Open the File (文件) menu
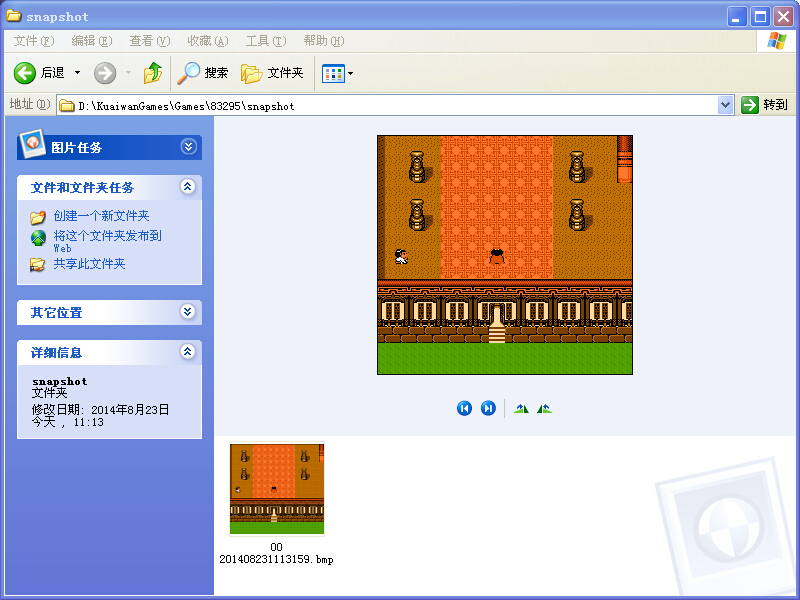This screenshot has width=800, height=600. pos(33,41)
